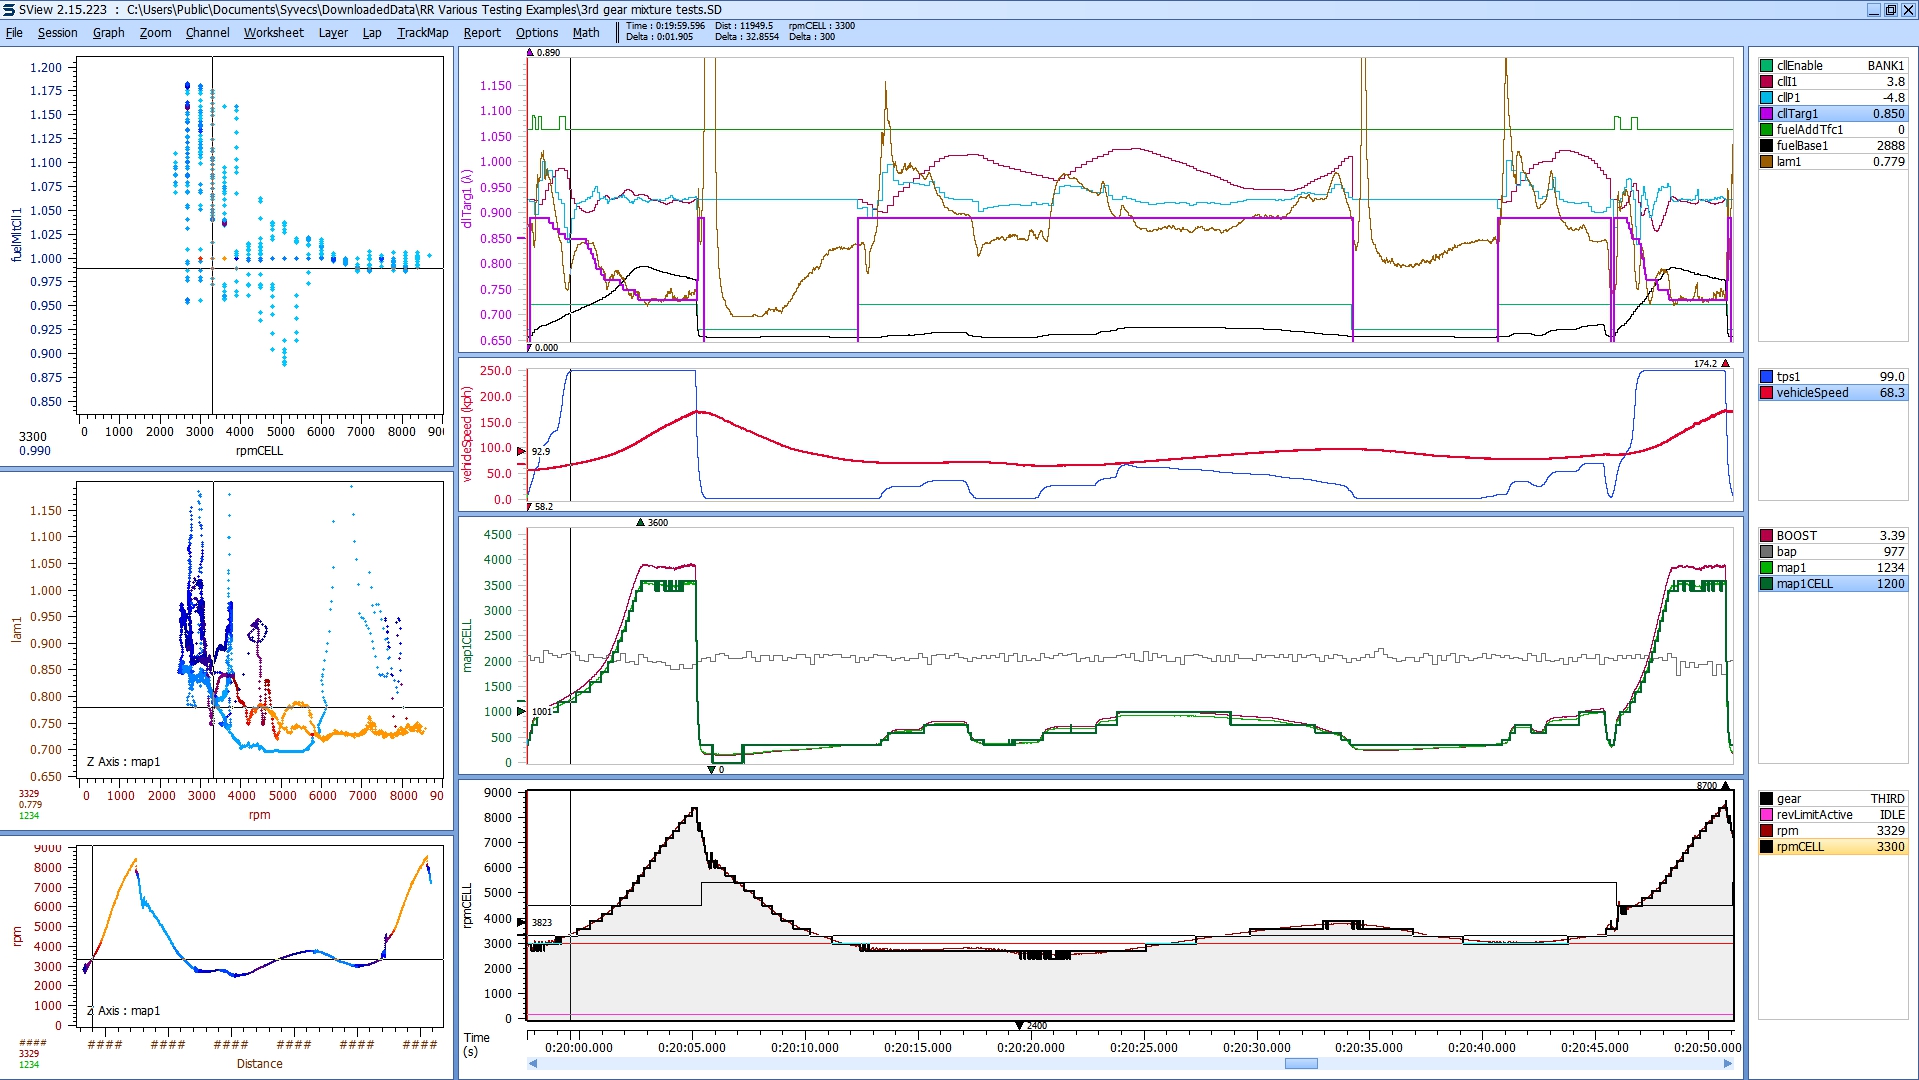
Task: Click the fuelMltCll1 Y-axis label
Action: [x=16, y=235]
